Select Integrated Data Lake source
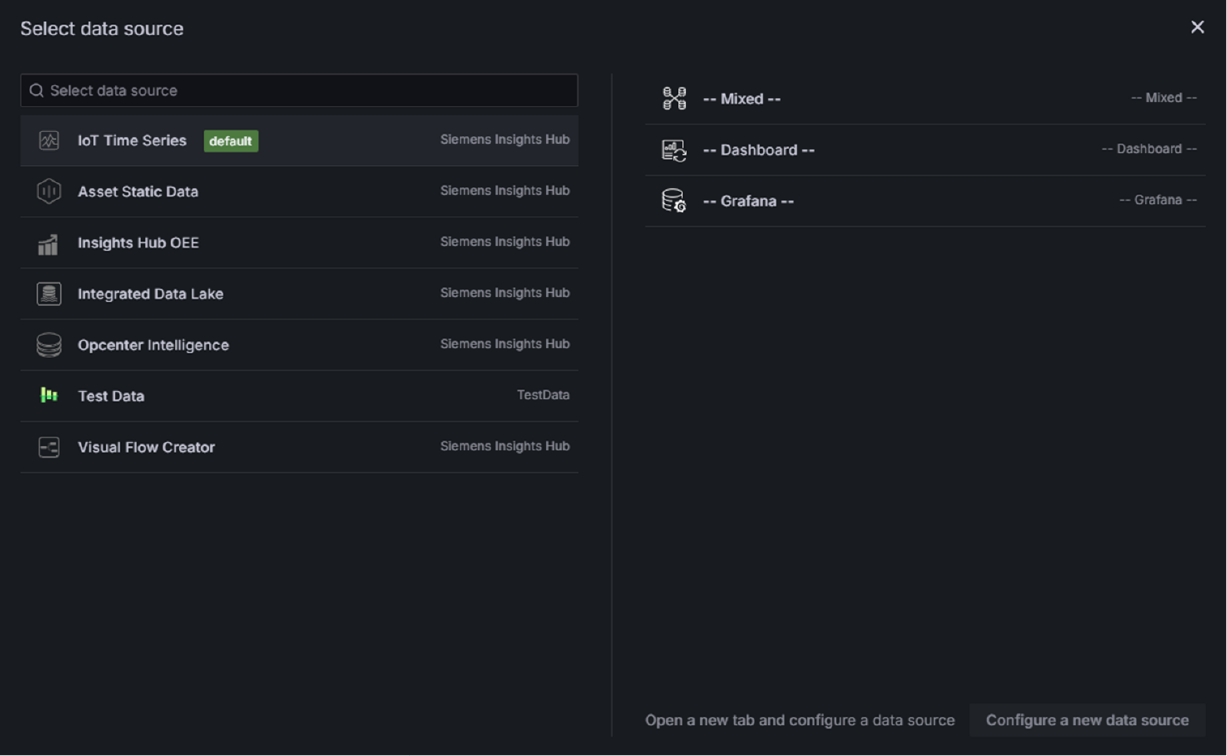Image resolution: width=1227 pixels, height=756 pixels. point(299,294)
